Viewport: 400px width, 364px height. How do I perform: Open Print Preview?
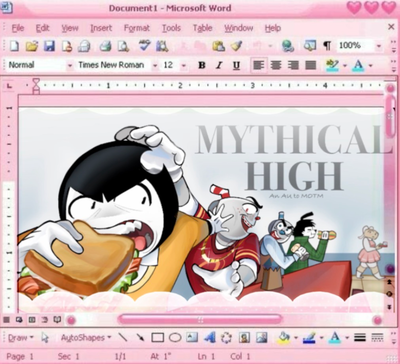click(x=123, y=46)
